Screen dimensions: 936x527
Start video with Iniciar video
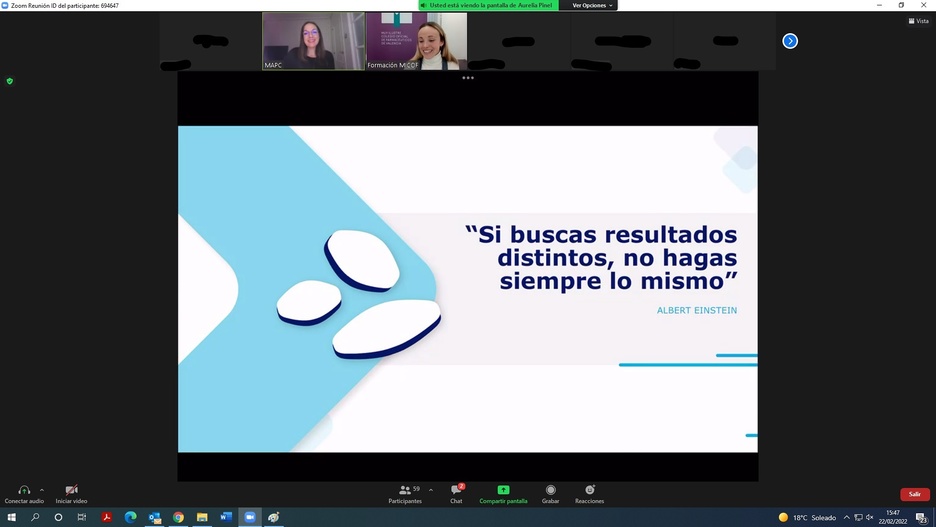(71, 490)
